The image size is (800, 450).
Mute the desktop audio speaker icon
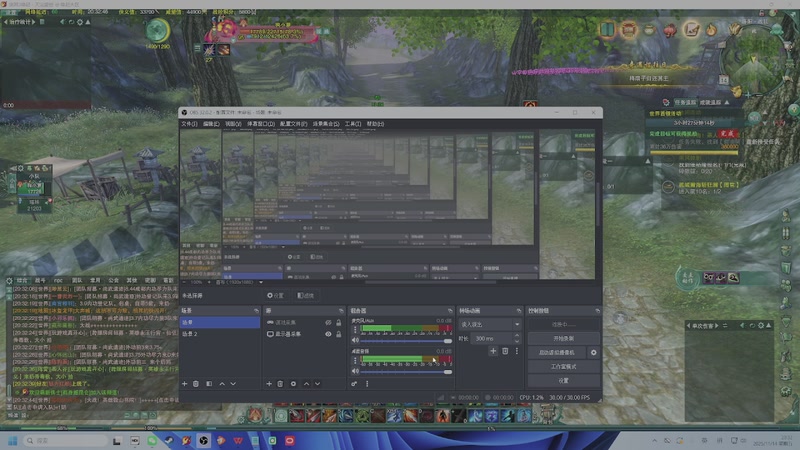click(x=355, y=371)
